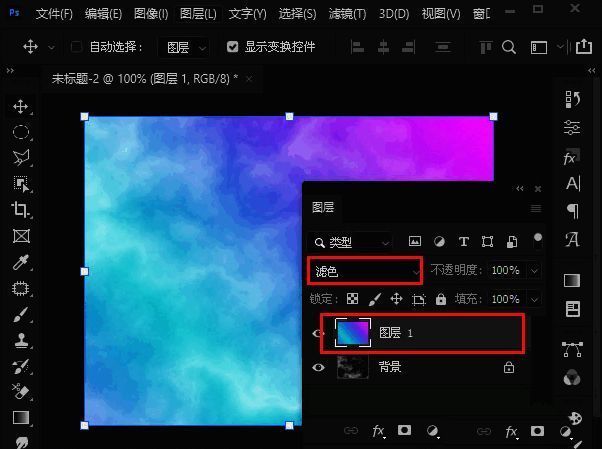
Task: Open the 编辑(E) menu
Action: click(x=103, y=14)
